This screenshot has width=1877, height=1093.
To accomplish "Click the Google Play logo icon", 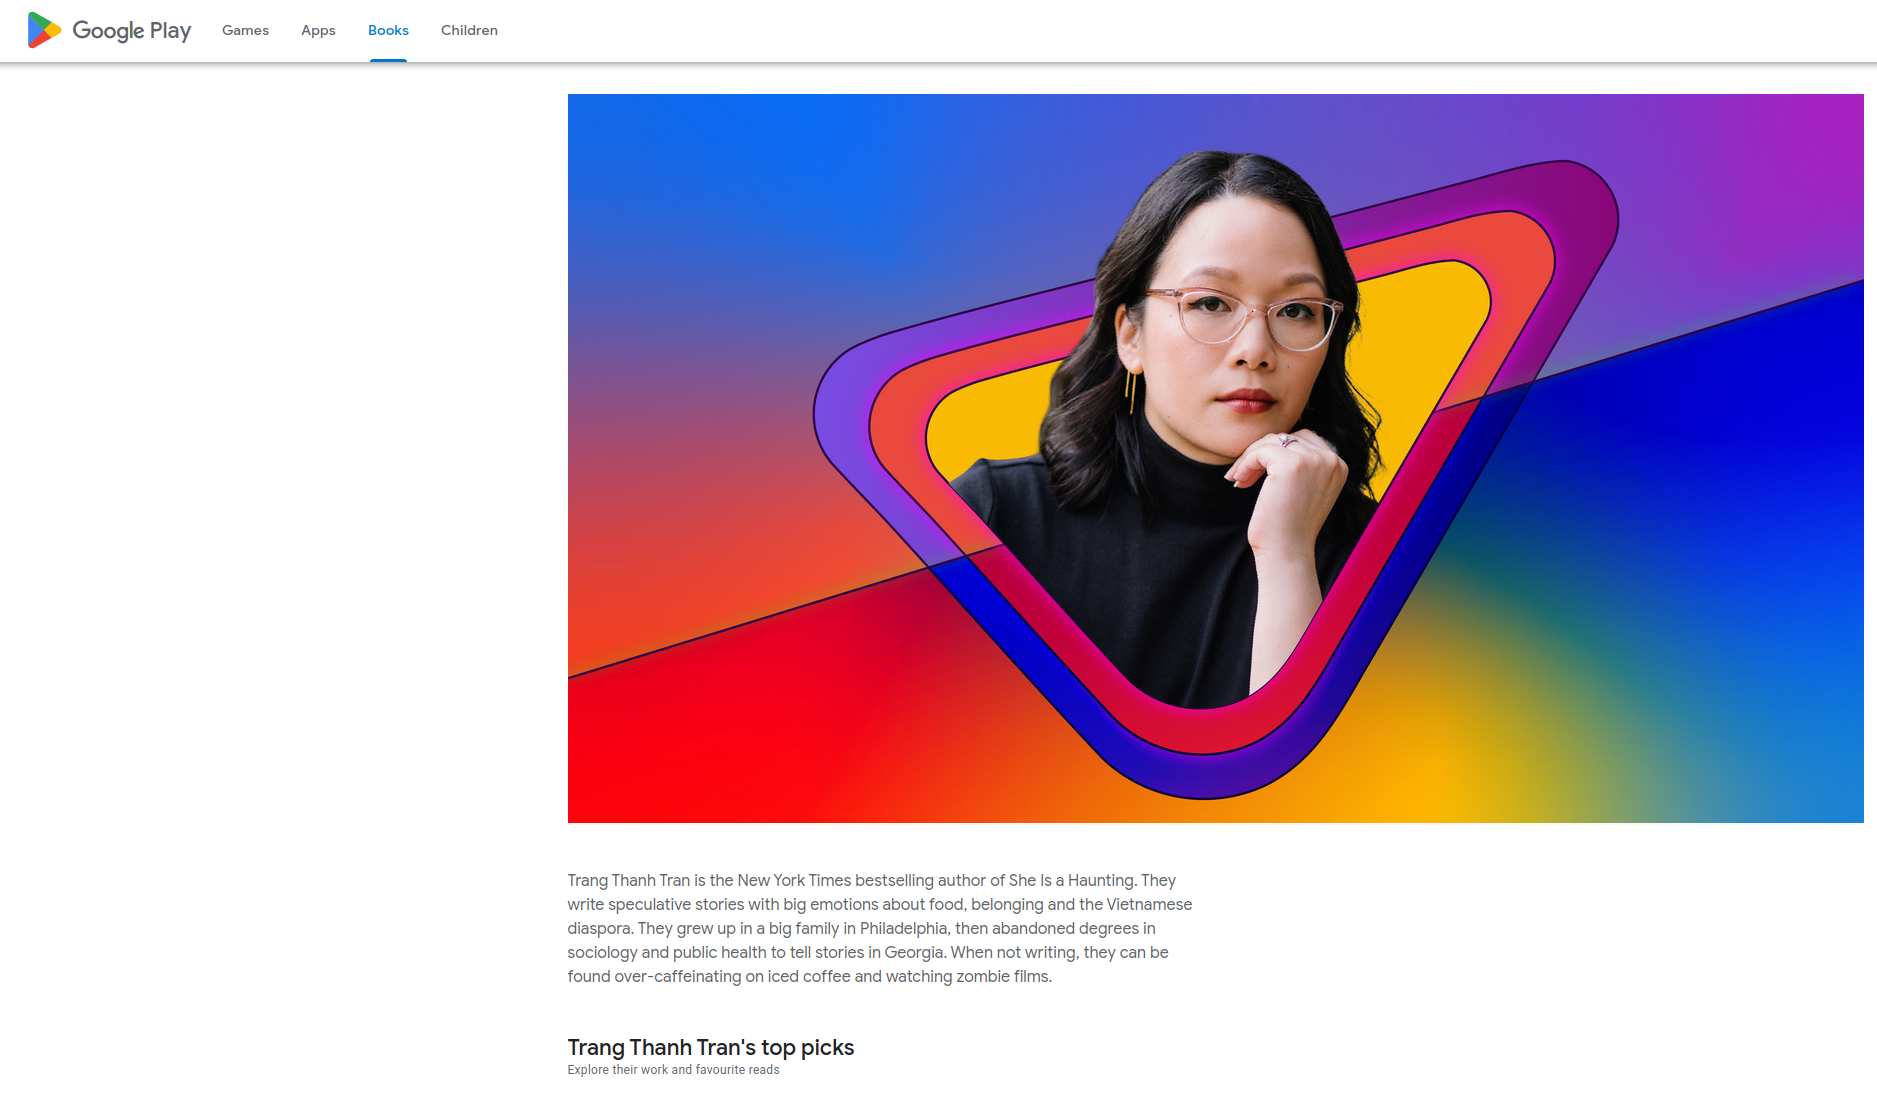I will pos(44,30).
